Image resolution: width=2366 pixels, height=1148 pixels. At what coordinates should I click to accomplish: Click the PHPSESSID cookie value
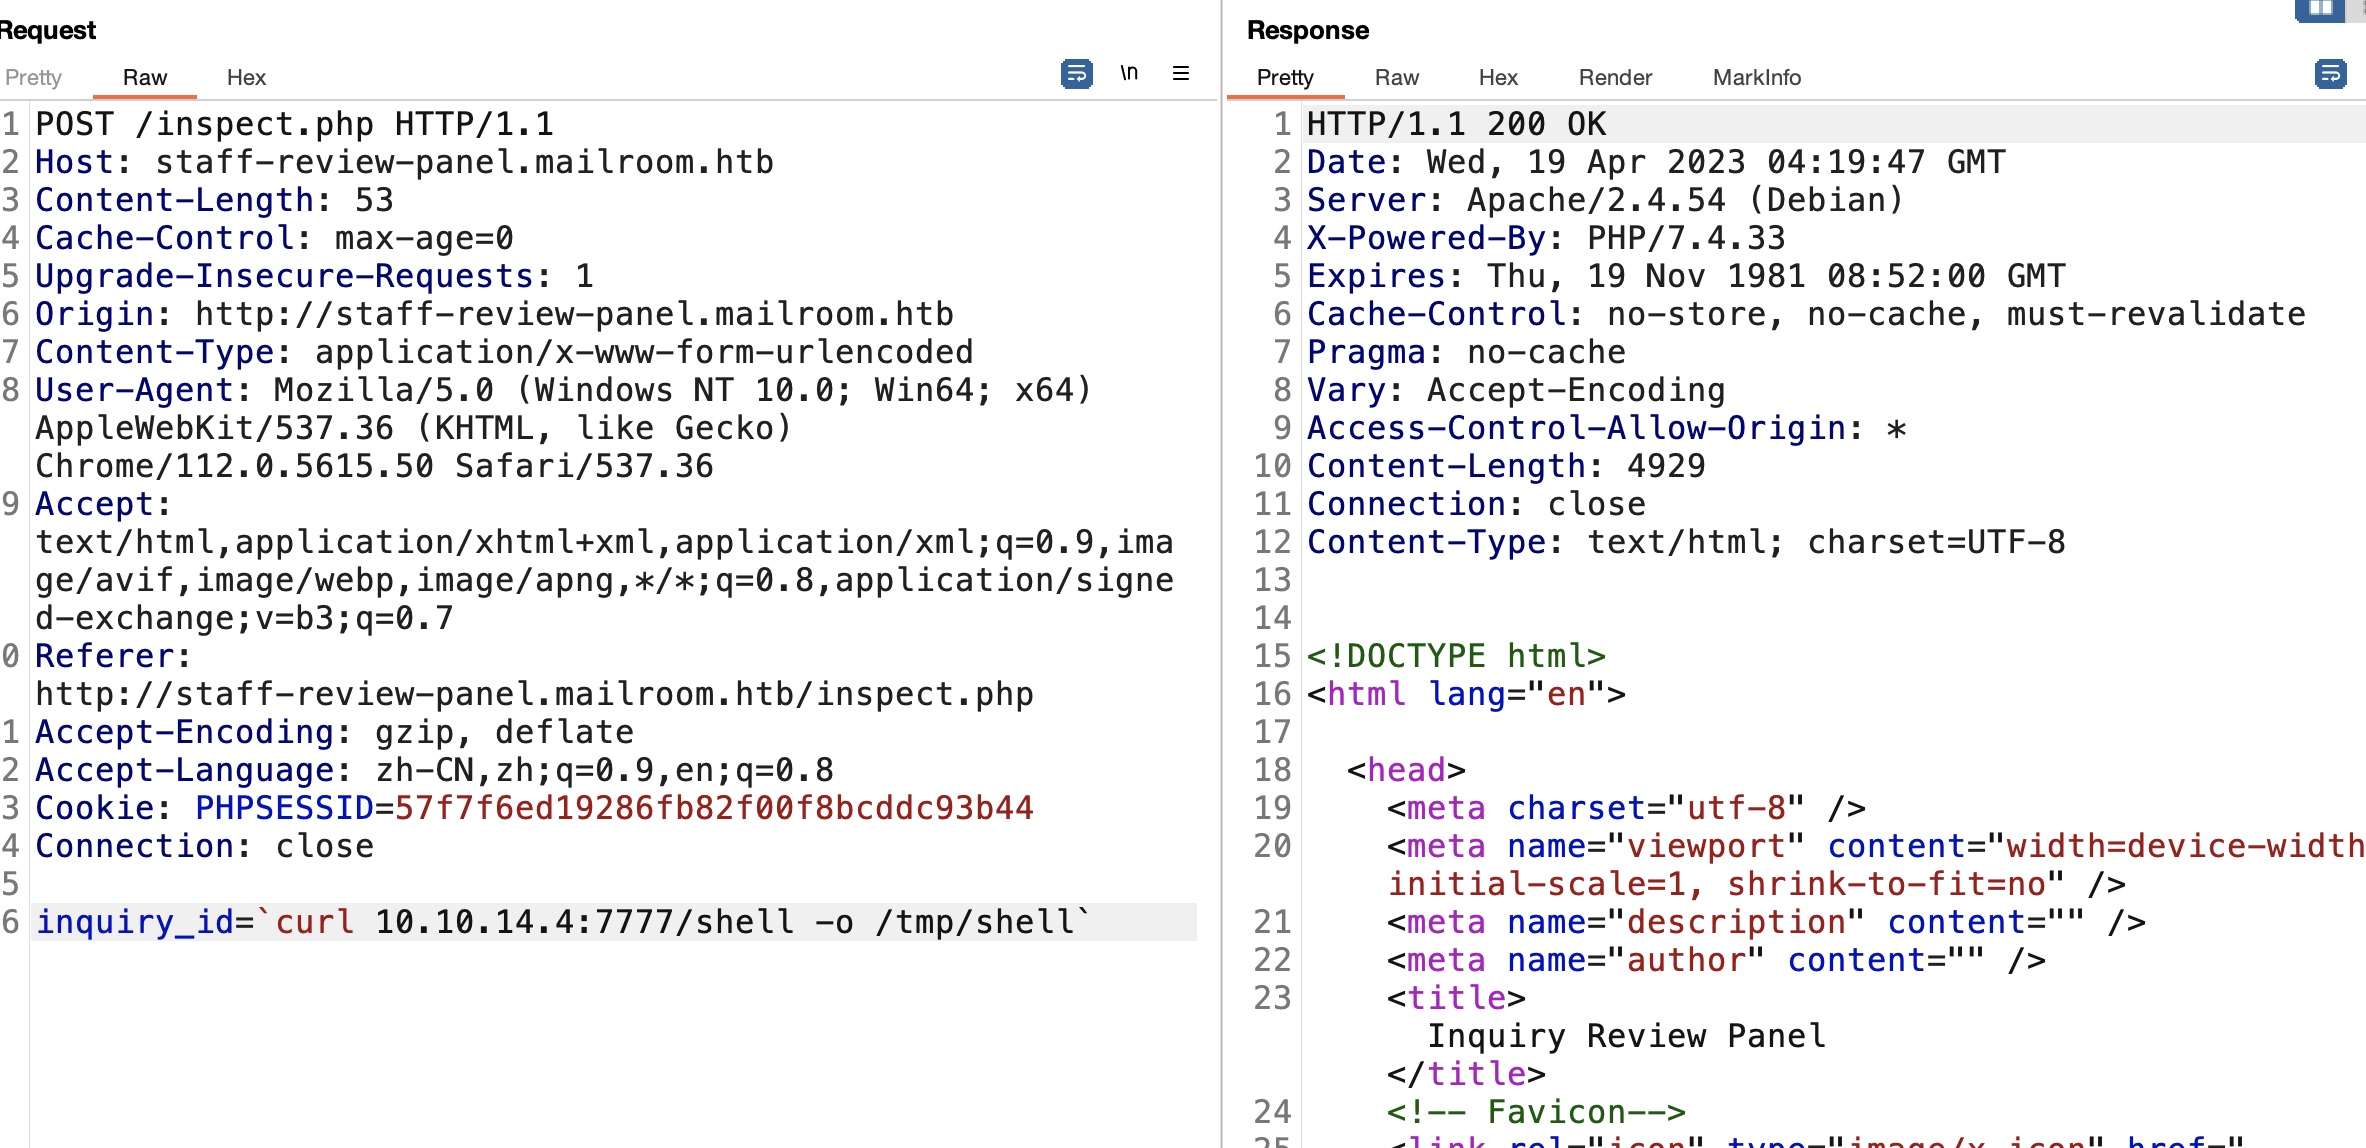click(x=714, y=808)
